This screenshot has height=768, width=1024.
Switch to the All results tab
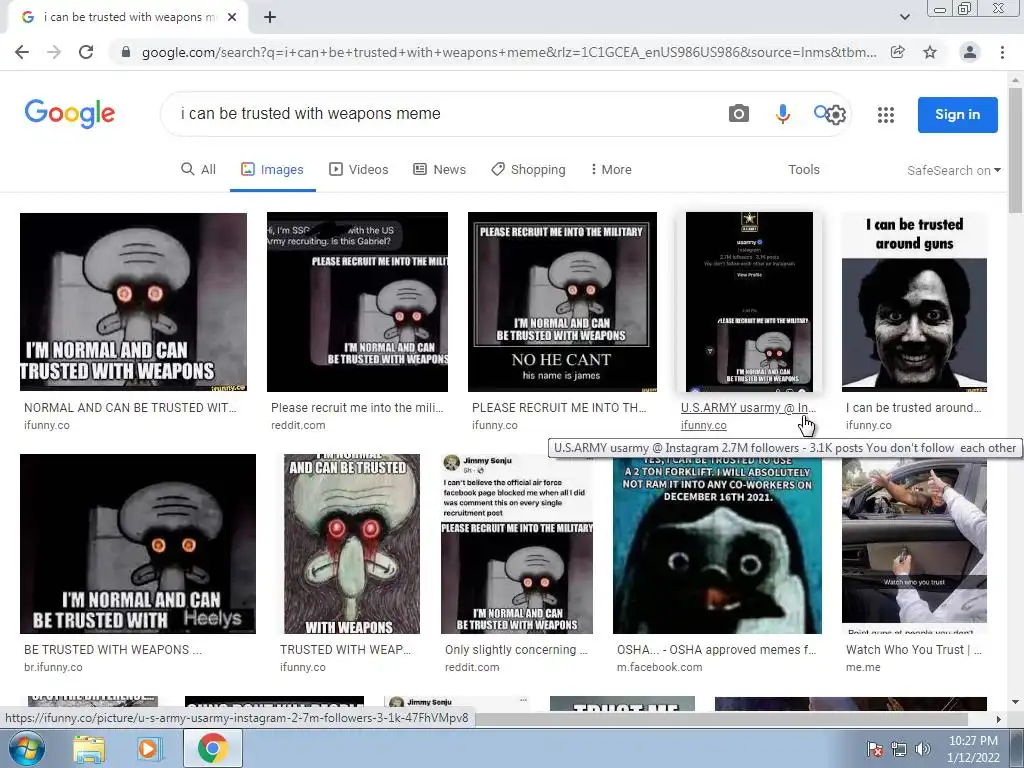coord(199,170)
